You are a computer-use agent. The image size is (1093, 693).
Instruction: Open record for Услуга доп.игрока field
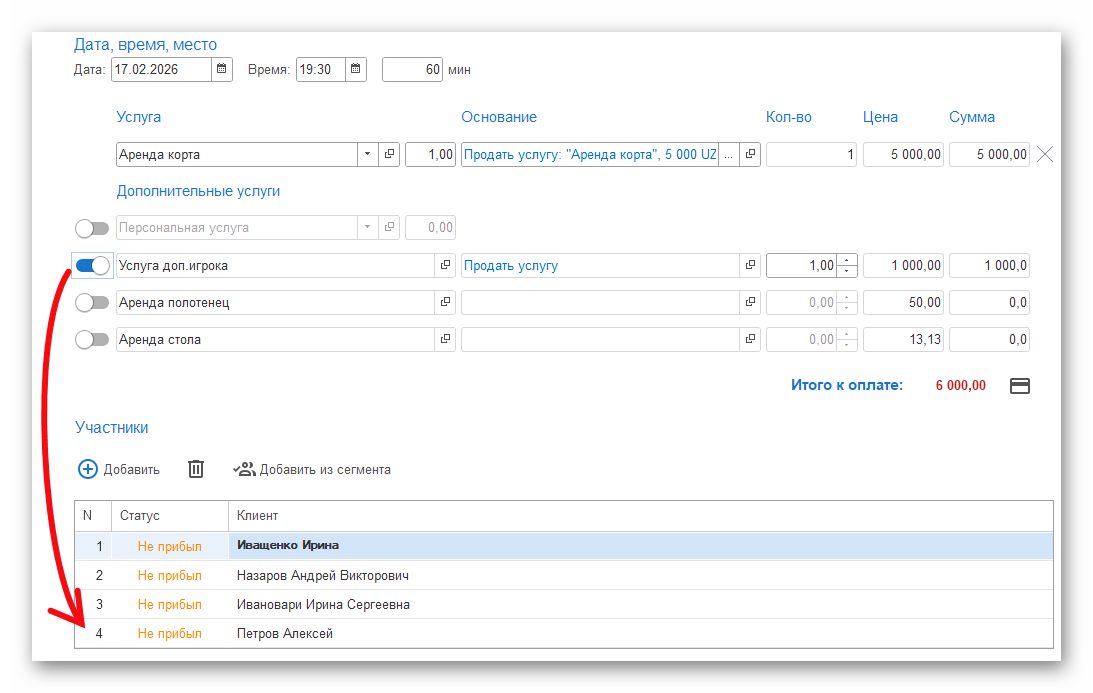[x=445, y=266]
